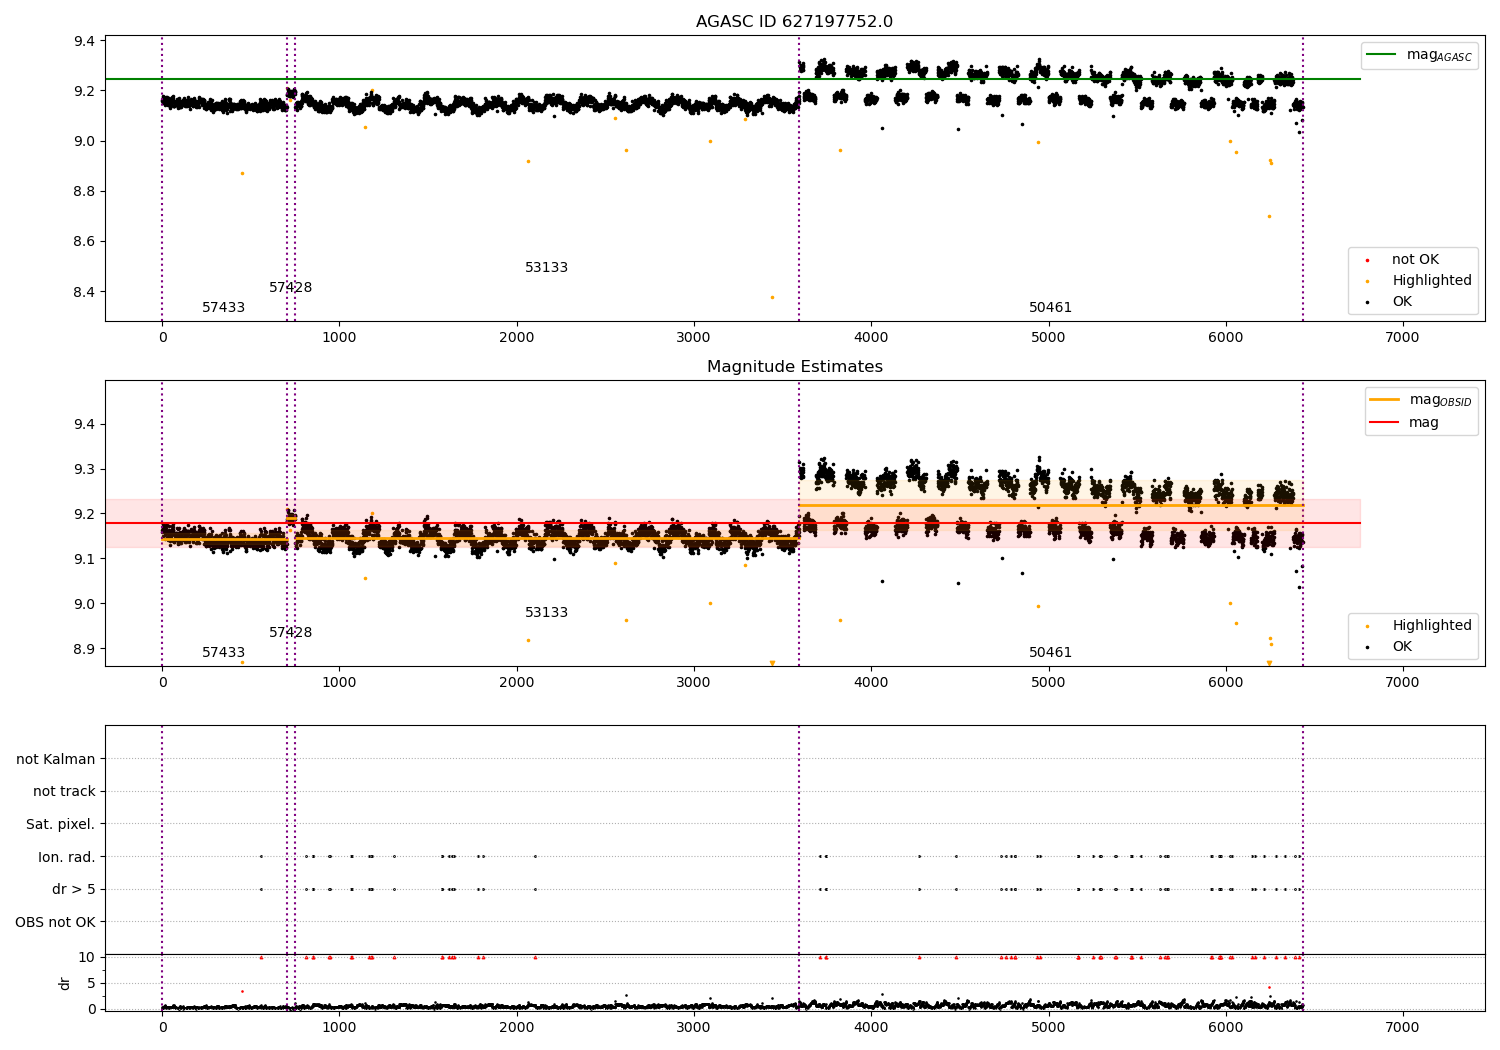
Task: Click label 57428 in Magnitude Estimates plot
Action: click(x=290, y=633)
